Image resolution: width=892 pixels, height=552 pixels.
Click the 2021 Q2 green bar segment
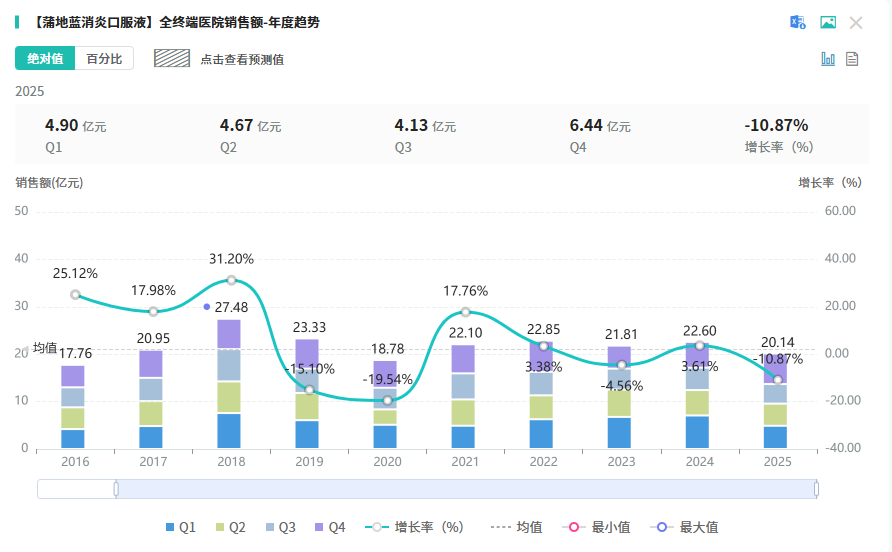463,412
